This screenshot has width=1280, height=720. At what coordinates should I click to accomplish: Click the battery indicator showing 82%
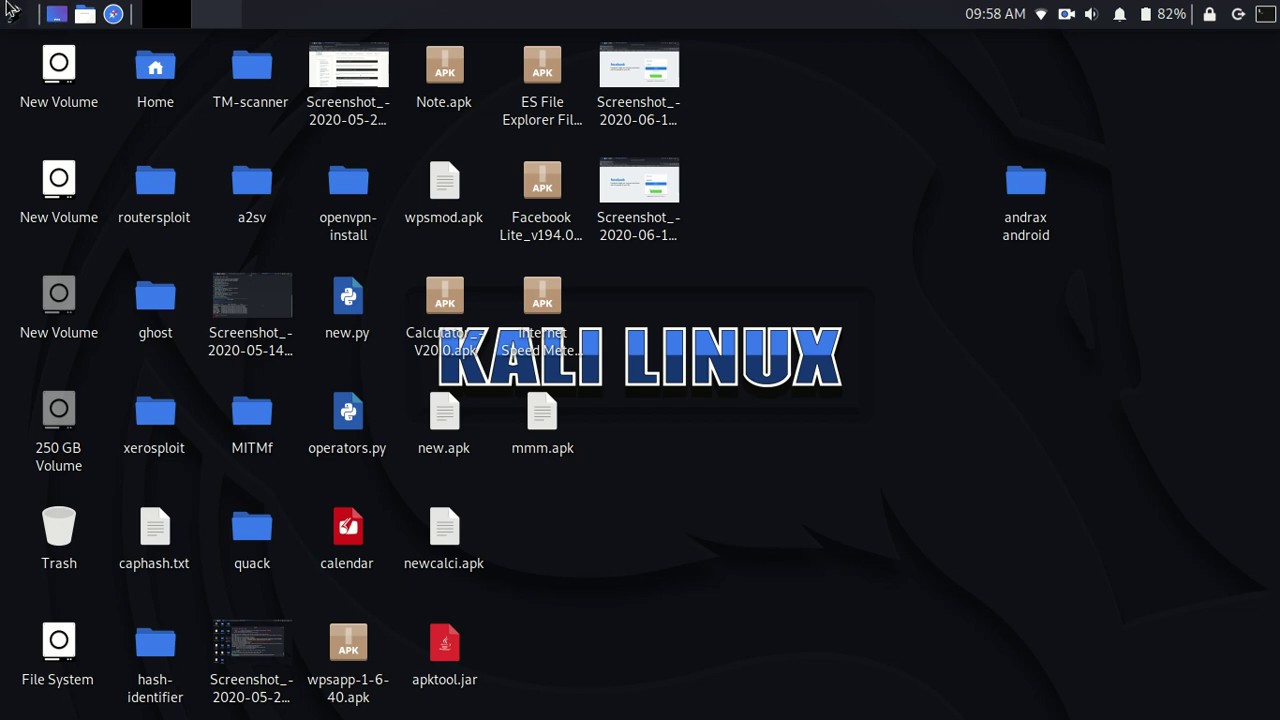click(x=1163, y=14)
